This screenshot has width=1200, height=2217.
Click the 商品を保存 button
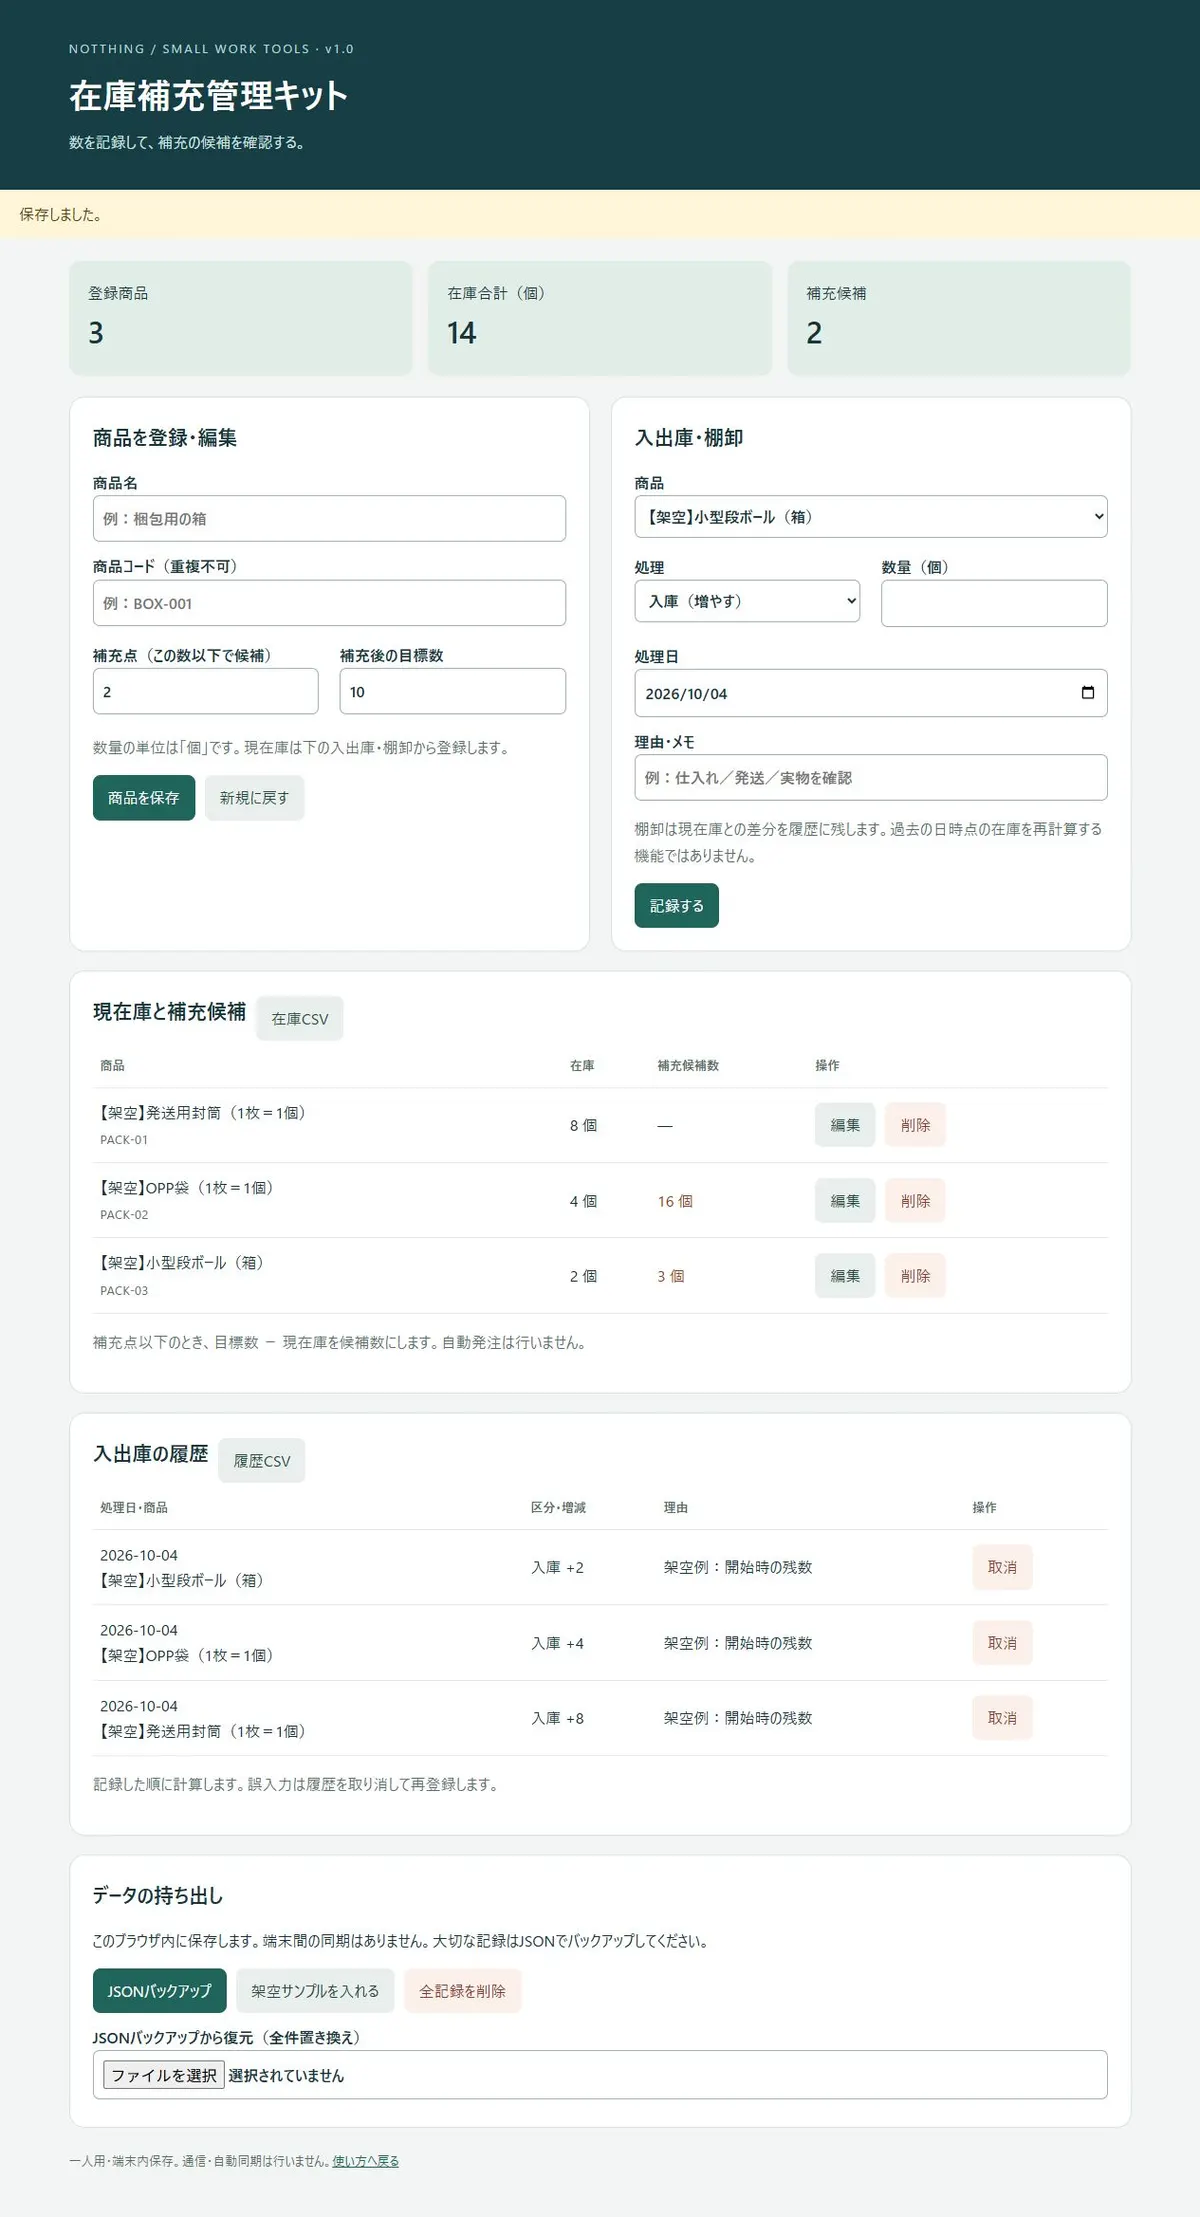pos(144,798)
